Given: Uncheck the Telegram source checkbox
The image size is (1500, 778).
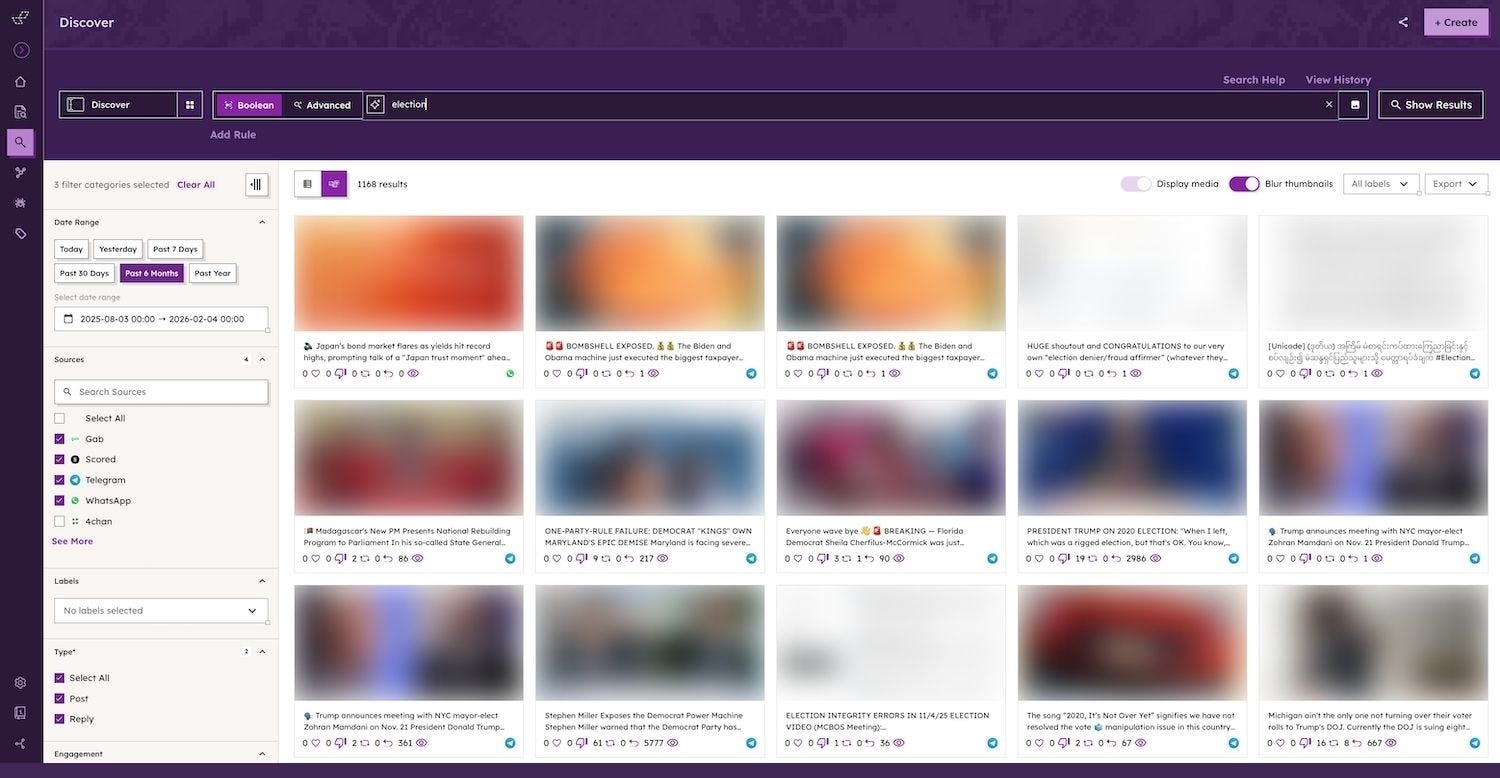Looking at the screenshot, I should [x=58, y=480].
